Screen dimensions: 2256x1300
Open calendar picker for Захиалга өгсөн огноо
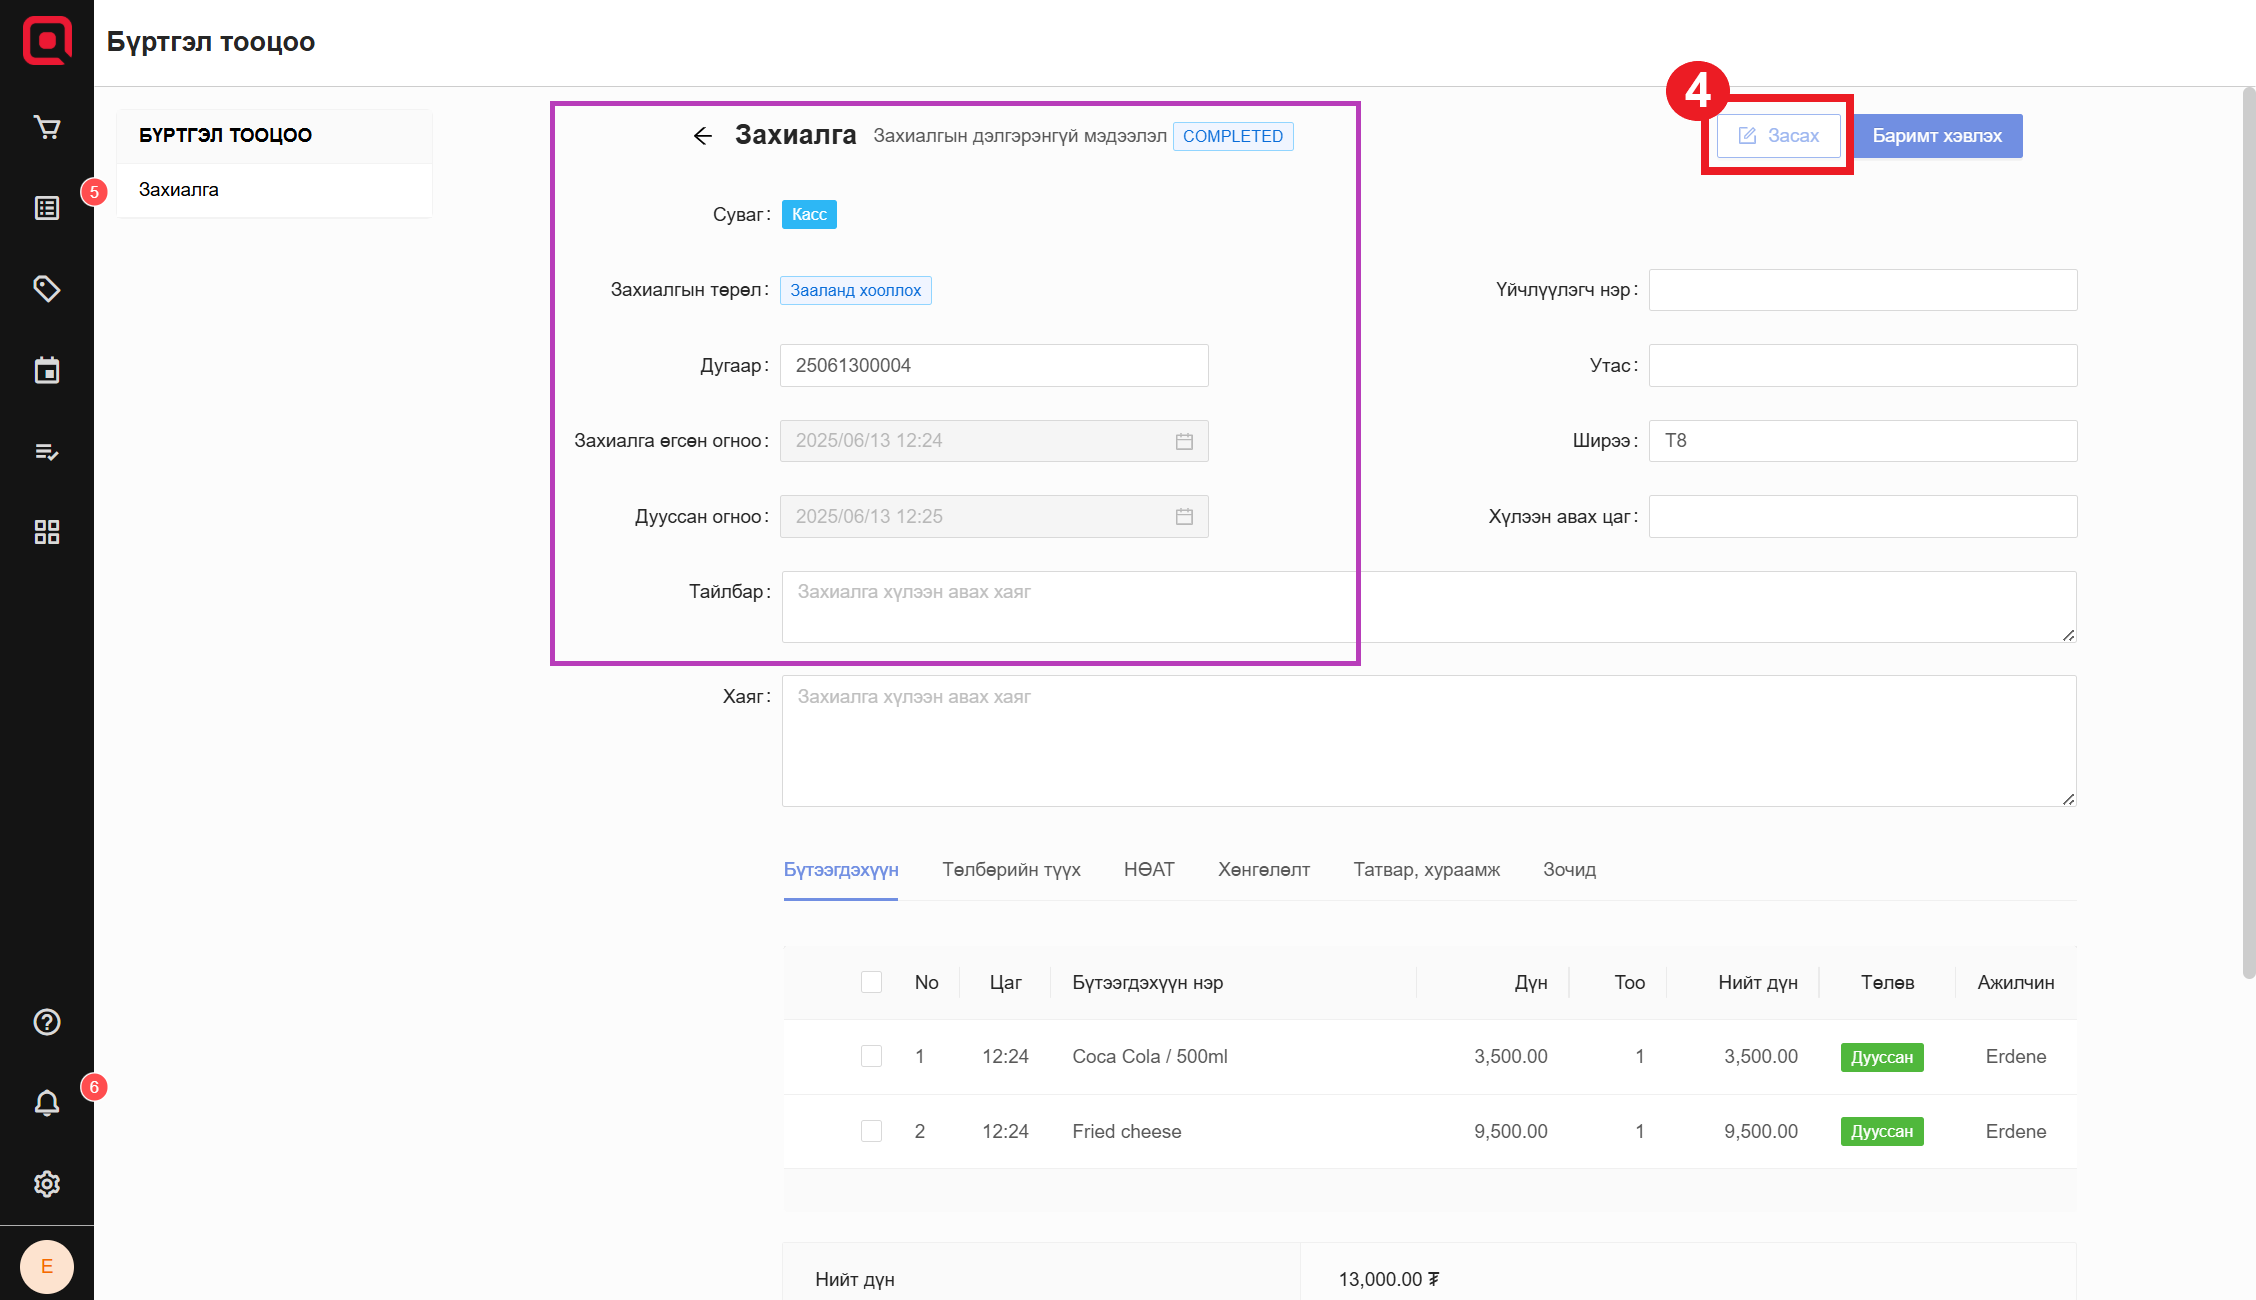pos(1184,441)
